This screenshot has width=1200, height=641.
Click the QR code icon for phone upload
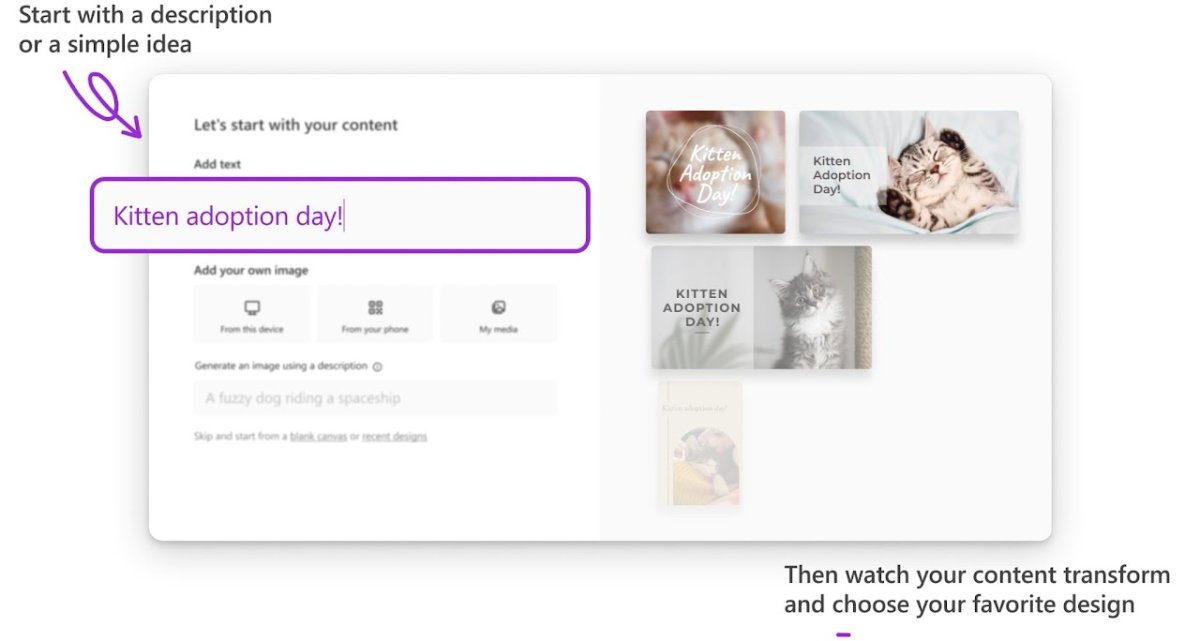pos(375,307)
